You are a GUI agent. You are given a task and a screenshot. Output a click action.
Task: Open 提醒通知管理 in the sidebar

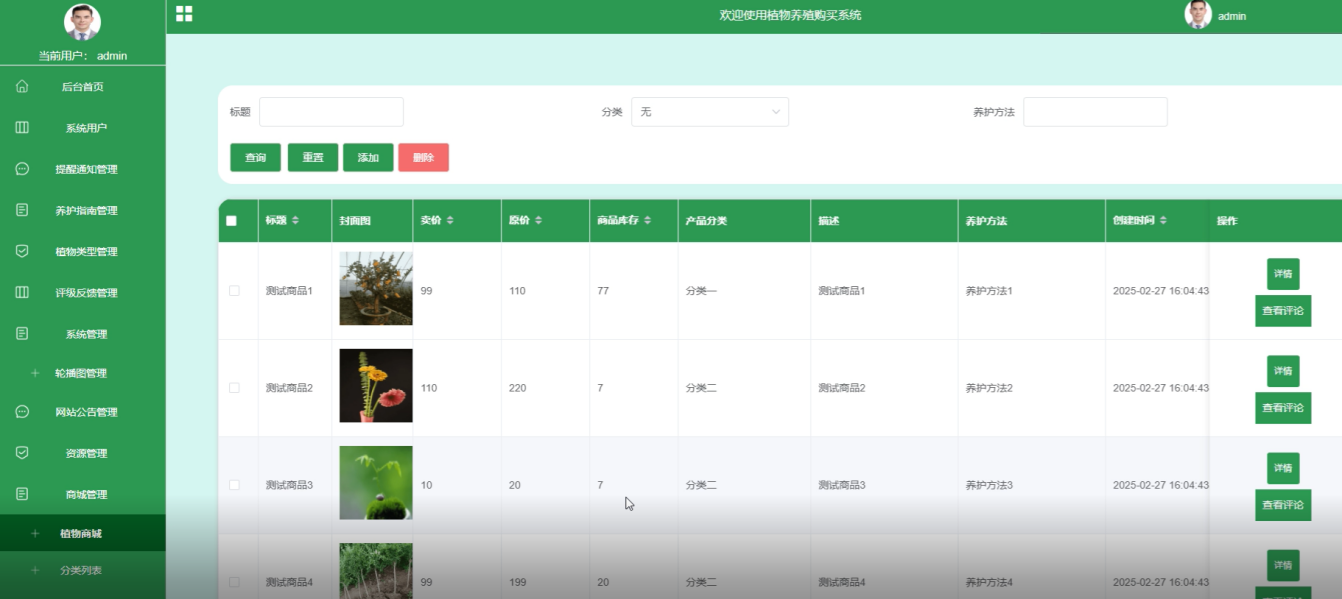coord(83,169)
